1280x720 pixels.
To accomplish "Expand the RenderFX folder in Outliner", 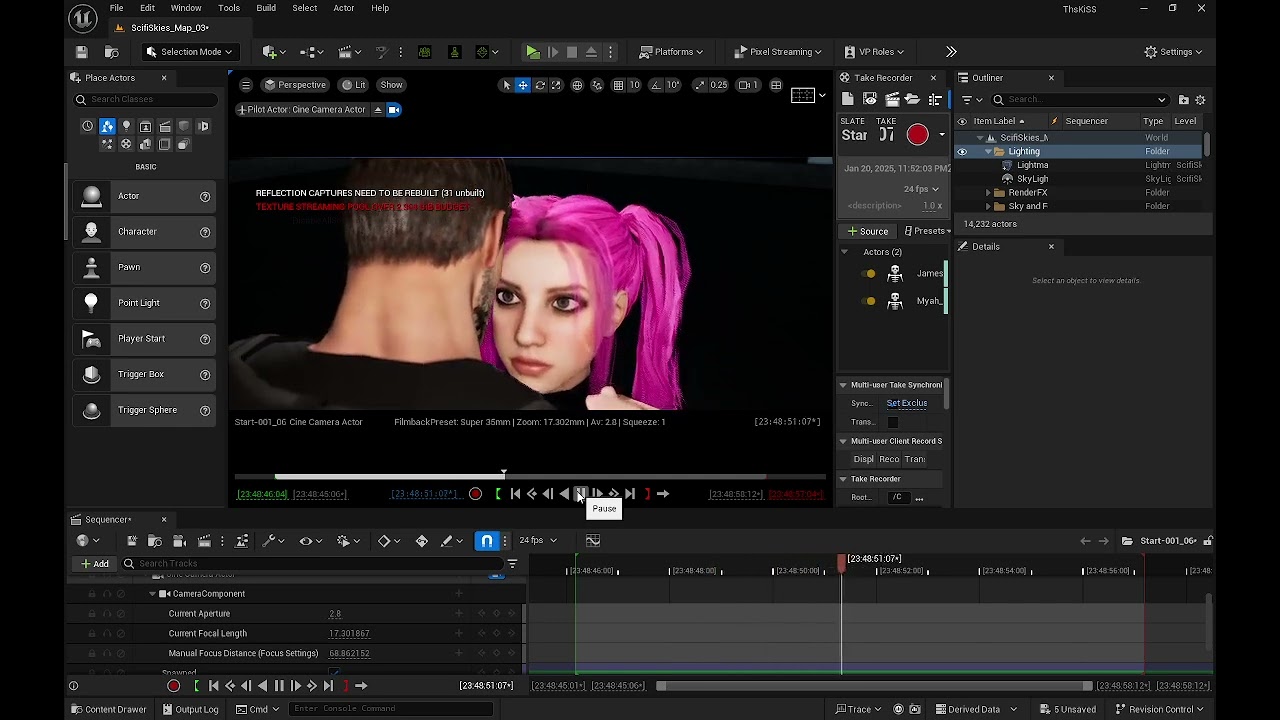I will [988, 193].
